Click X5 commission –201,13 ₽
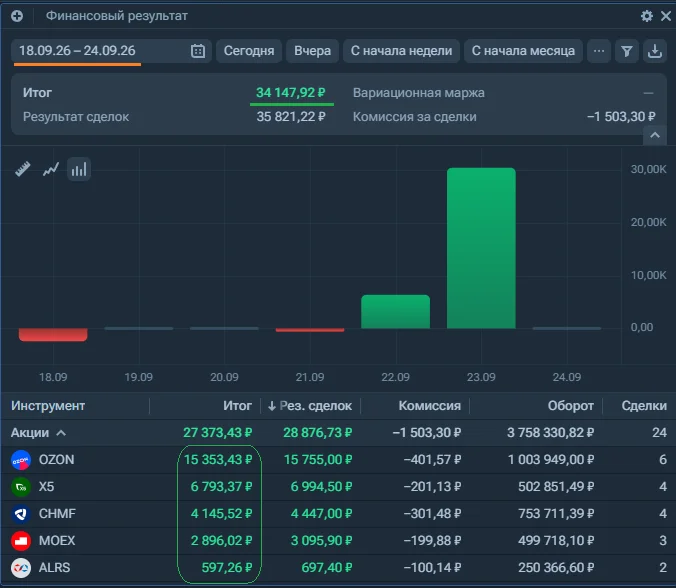 coord(432,487)
